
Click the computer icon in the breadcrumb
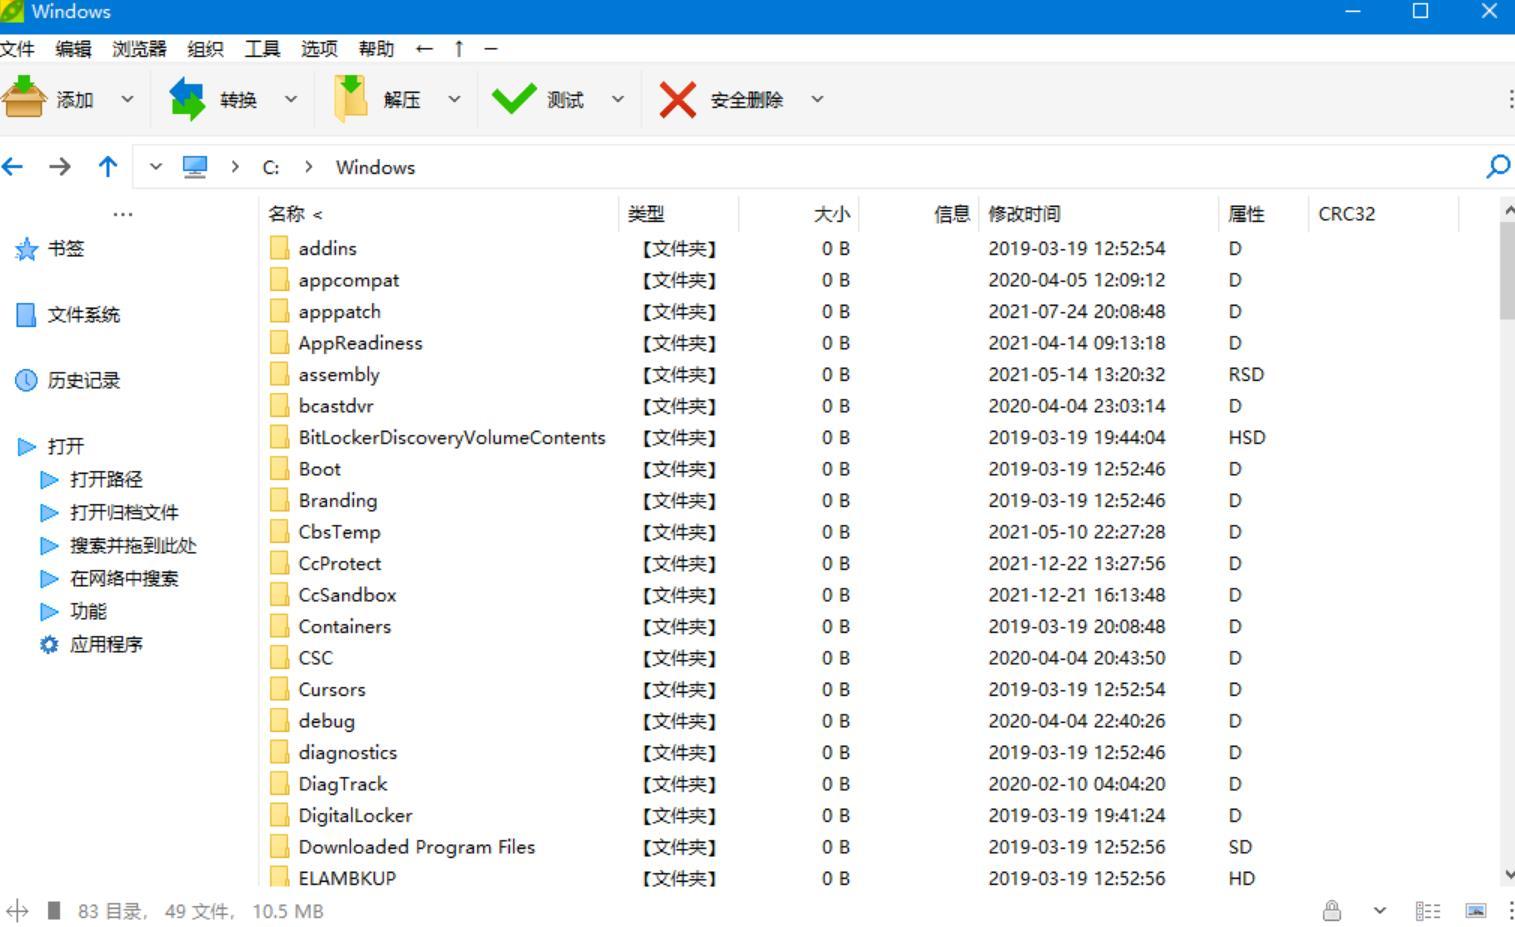pyautogui.click(x=195, y=167)
